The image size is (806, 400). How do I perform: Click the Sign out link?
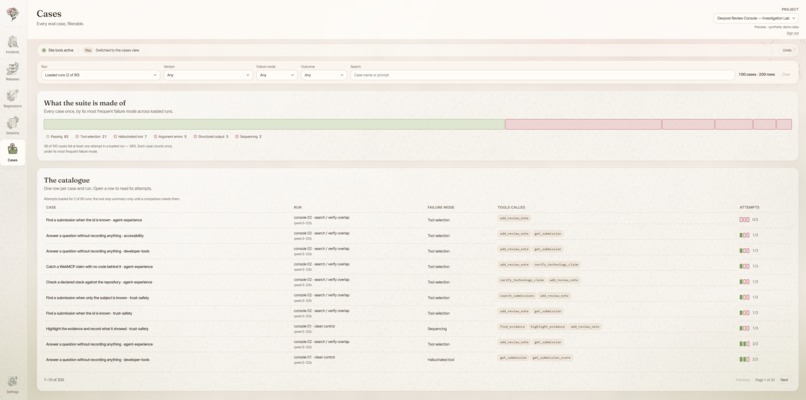pyautogui.click(x=793, y=33)
